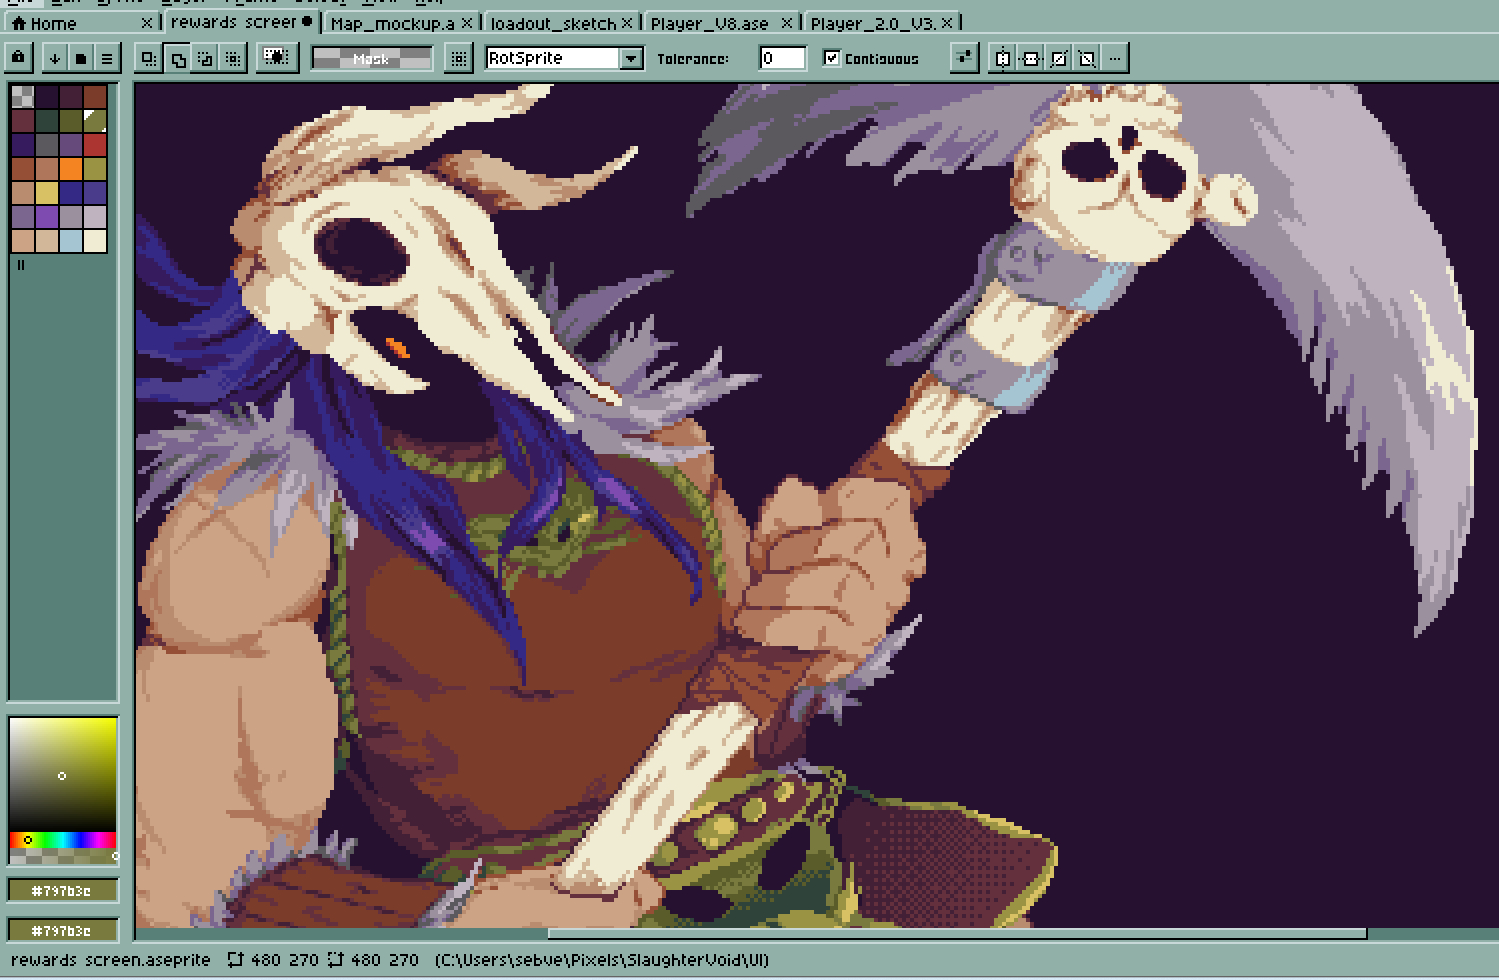Viewport: 1499px width, 980px height.
Task: Click the Mask transparent color button
Action: [371, 58]
